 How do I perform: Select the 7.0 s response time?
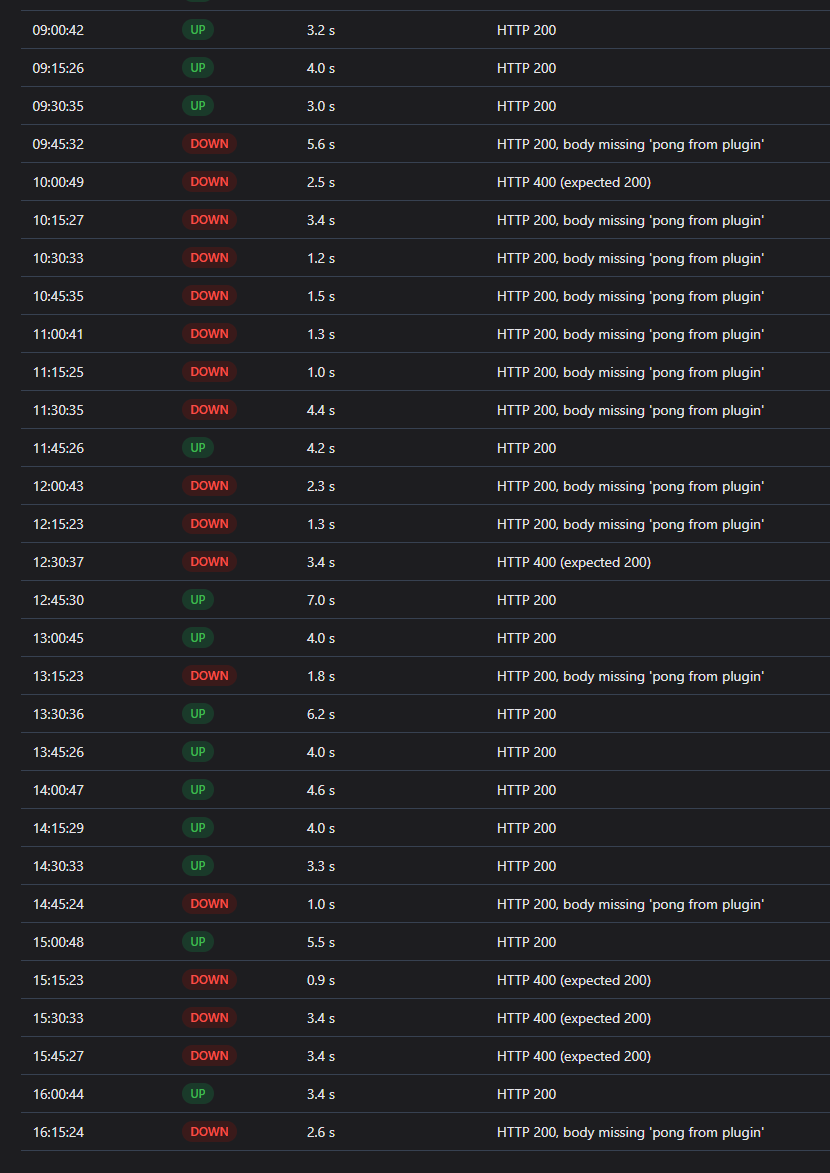click(321, 600)
